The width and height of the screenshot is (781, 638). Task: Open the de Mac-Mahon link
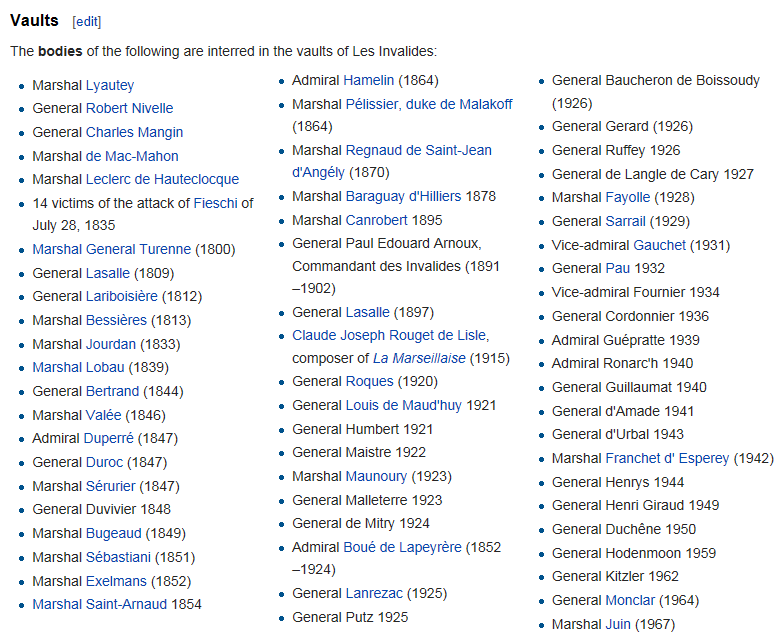[132, 156]
